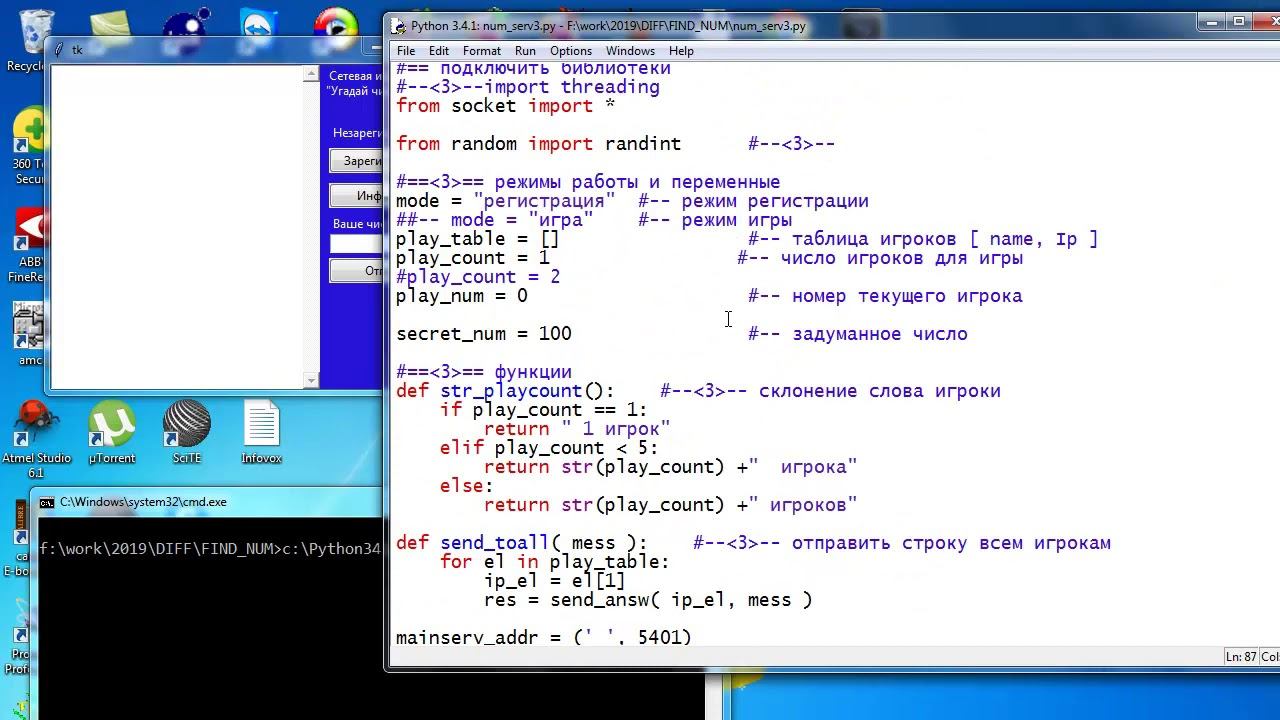Click the 'return " 1 игрок"' line
Image resolution: width=1280 pixels, height=720 pixels.
577,429
